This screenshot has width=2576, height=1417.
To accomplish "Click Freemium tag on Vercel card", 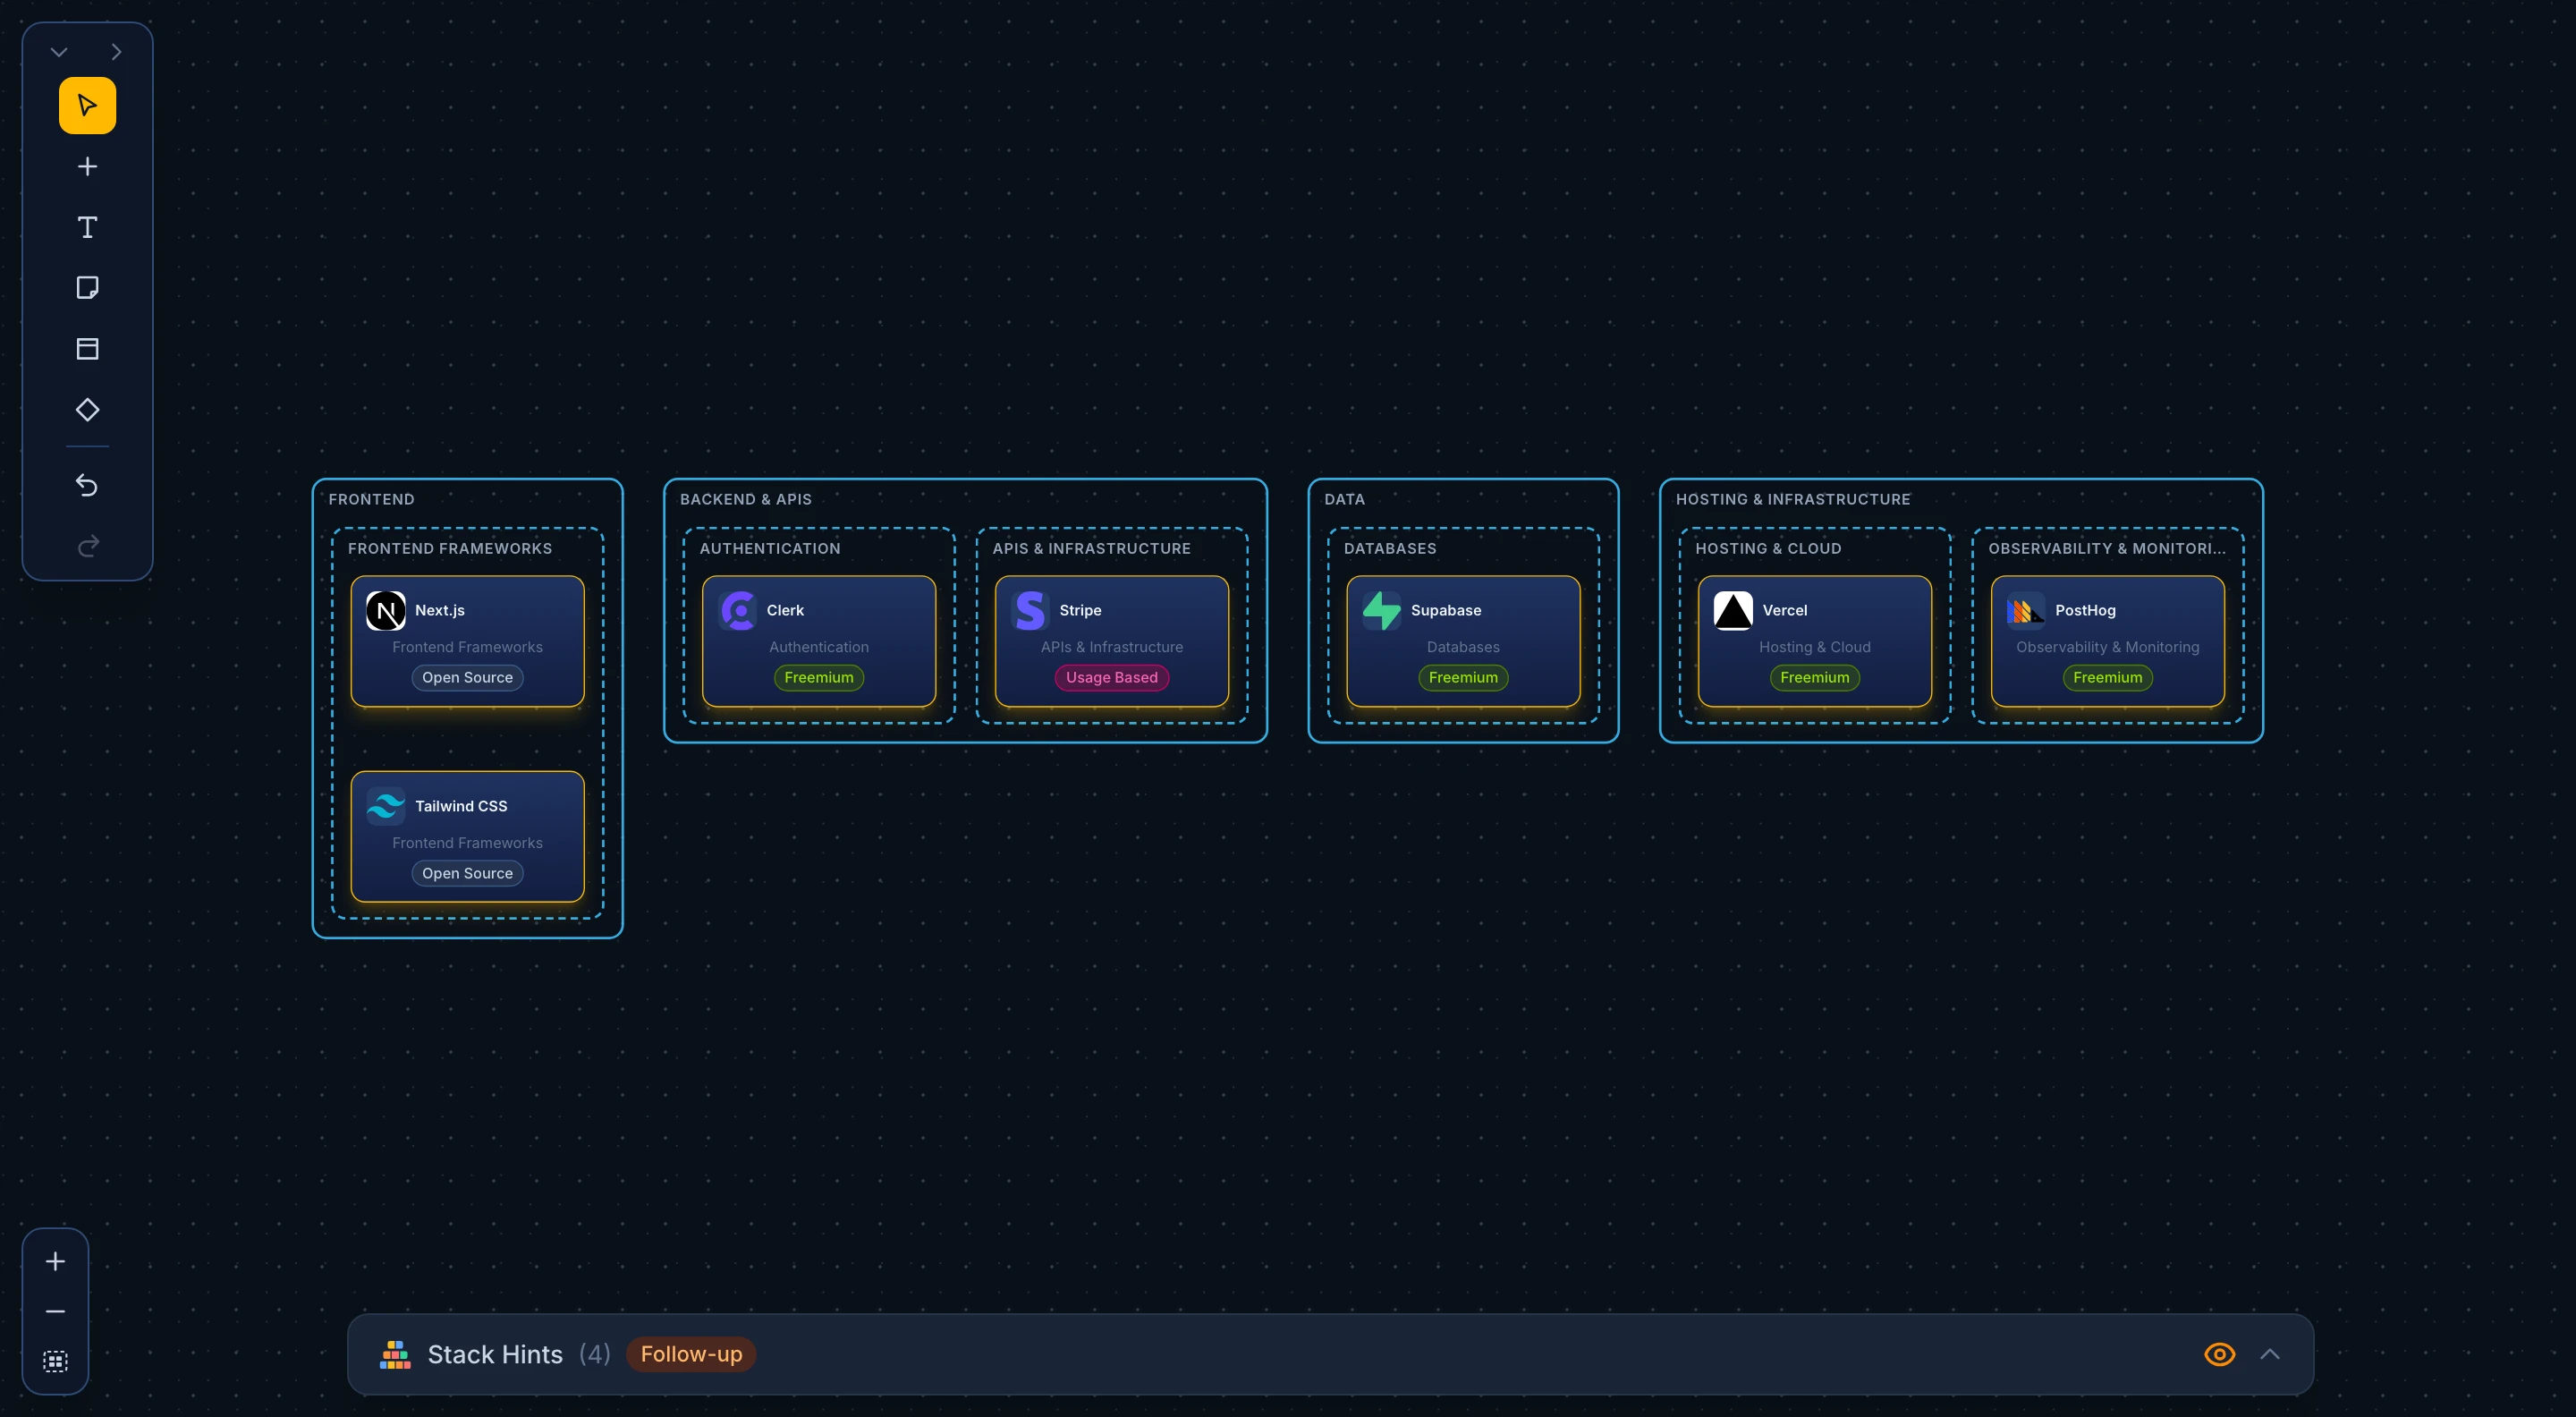I will click(x=1814, y=677).
